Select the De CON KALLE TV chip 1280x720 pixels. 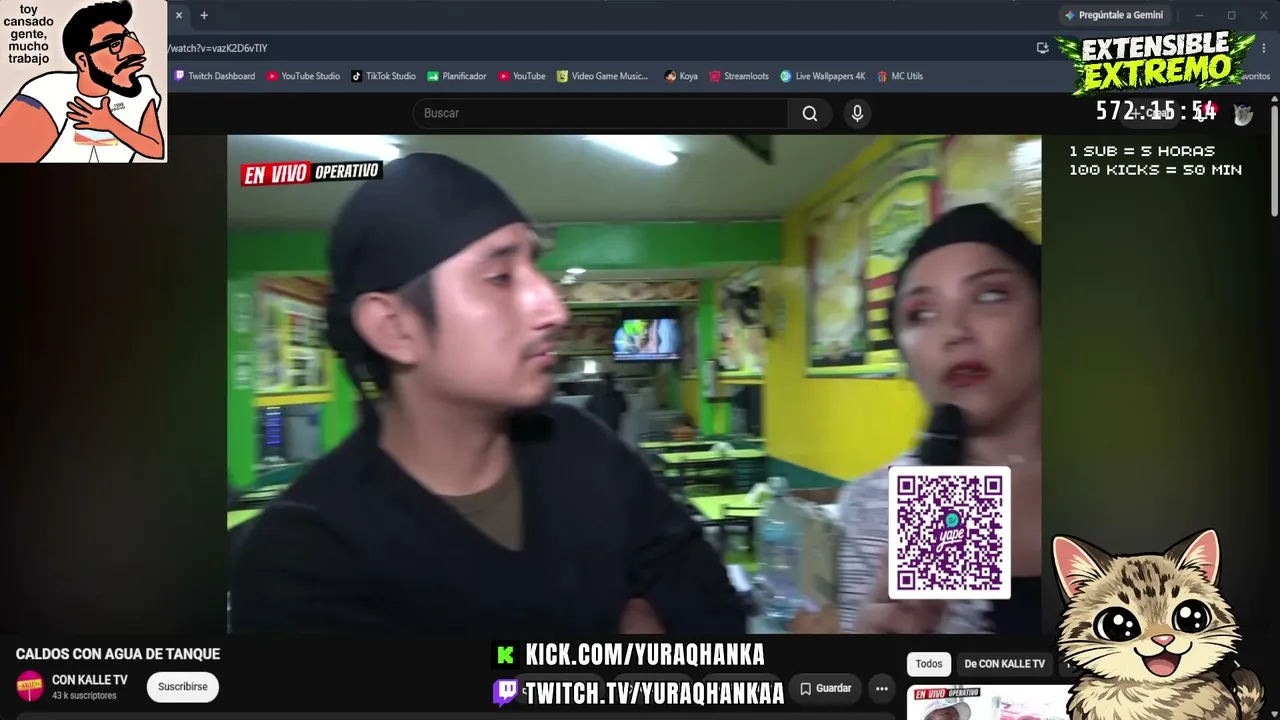1004,664
